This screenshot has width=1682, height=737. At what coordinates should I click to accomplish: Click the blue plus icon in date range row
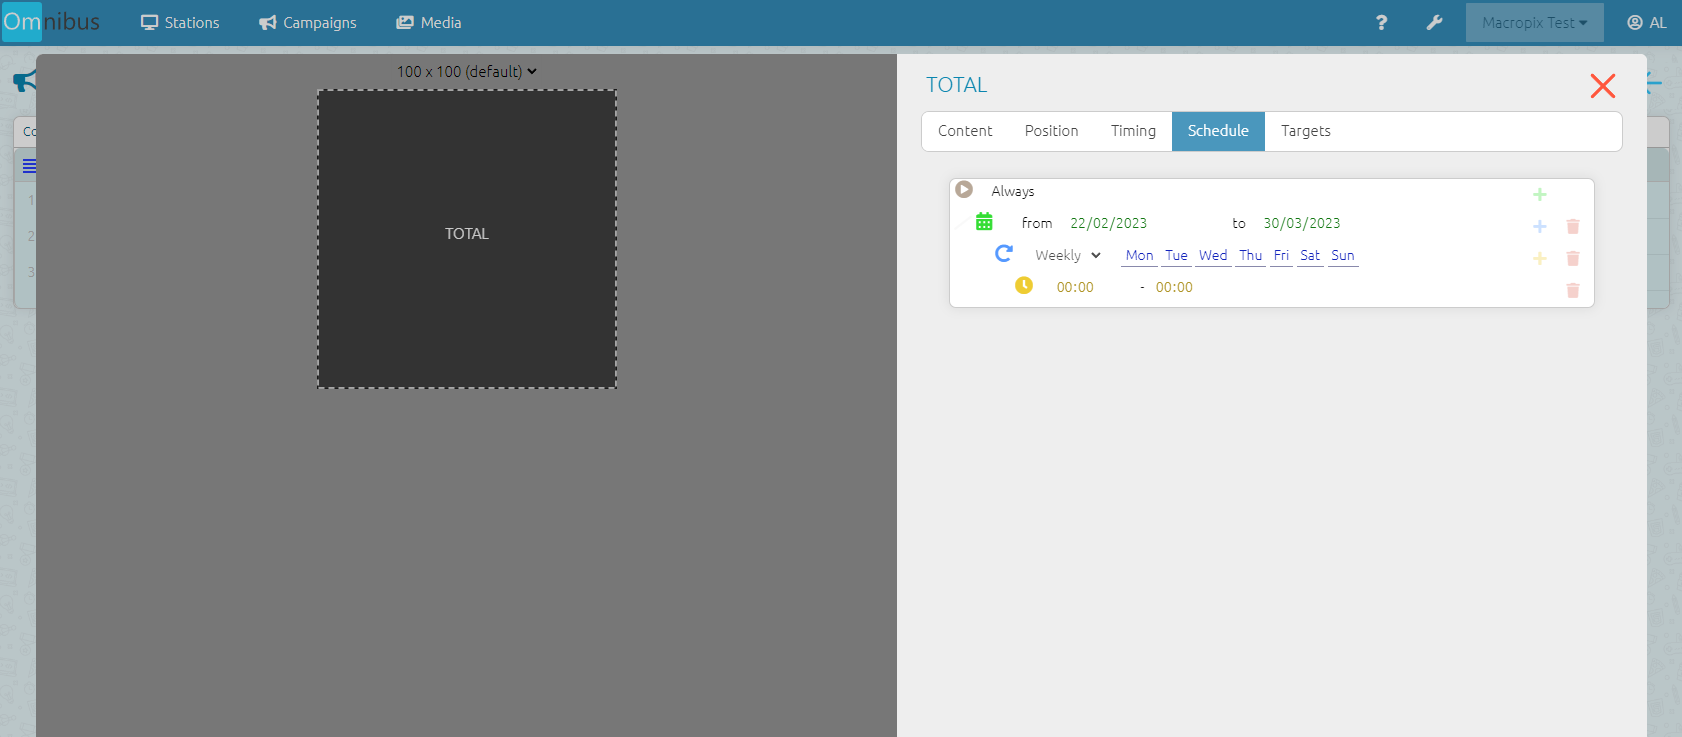tap(1539, 227)
